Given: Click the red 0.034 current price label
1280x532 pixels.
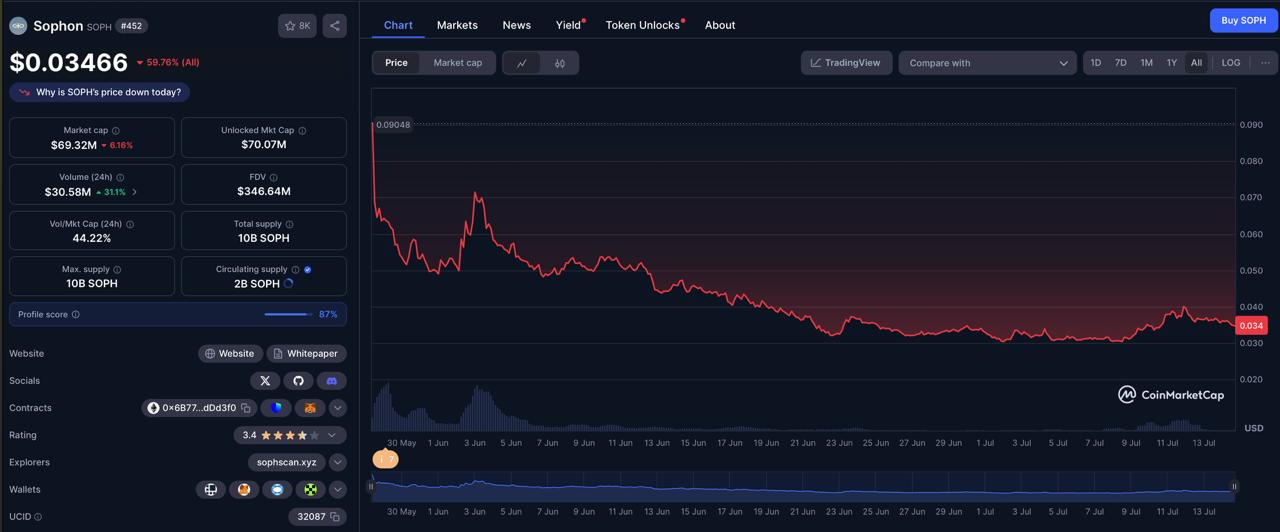Looking at the screenshot, I should 1251,326.
